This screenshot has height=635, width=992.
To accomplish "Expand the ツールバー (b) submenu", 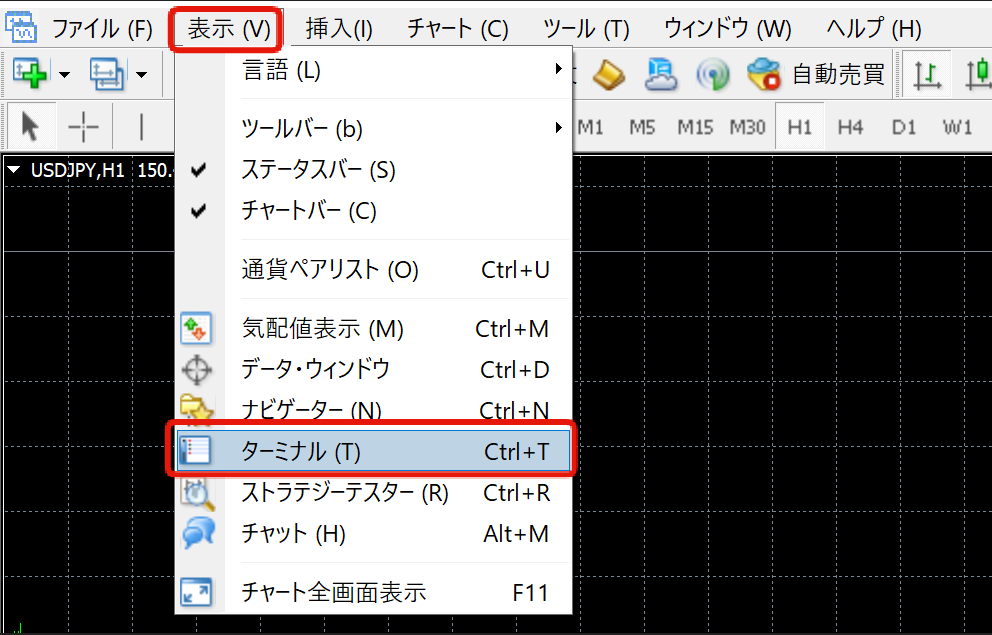I will click(375, 129).
